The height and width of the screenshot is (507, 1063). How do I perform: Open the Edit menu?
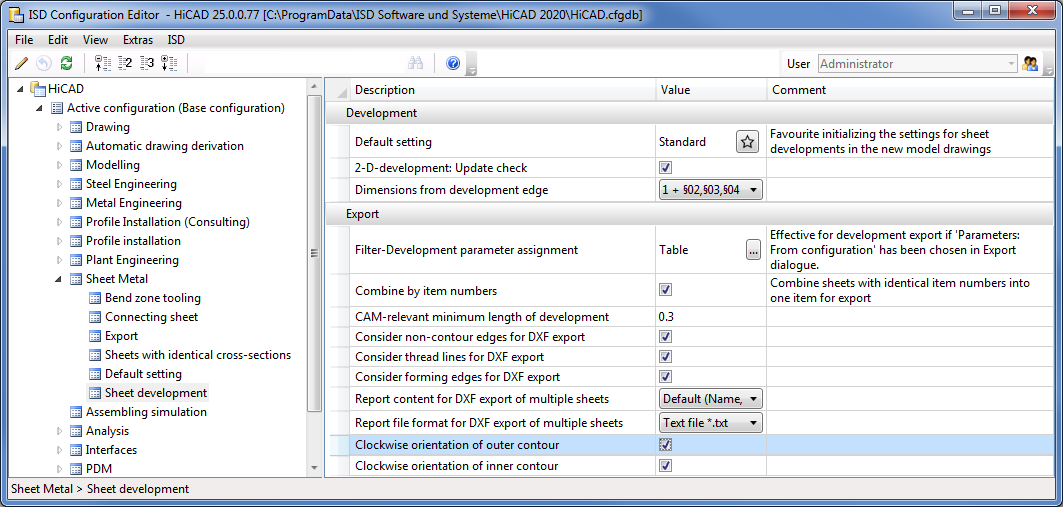[58, 40]
